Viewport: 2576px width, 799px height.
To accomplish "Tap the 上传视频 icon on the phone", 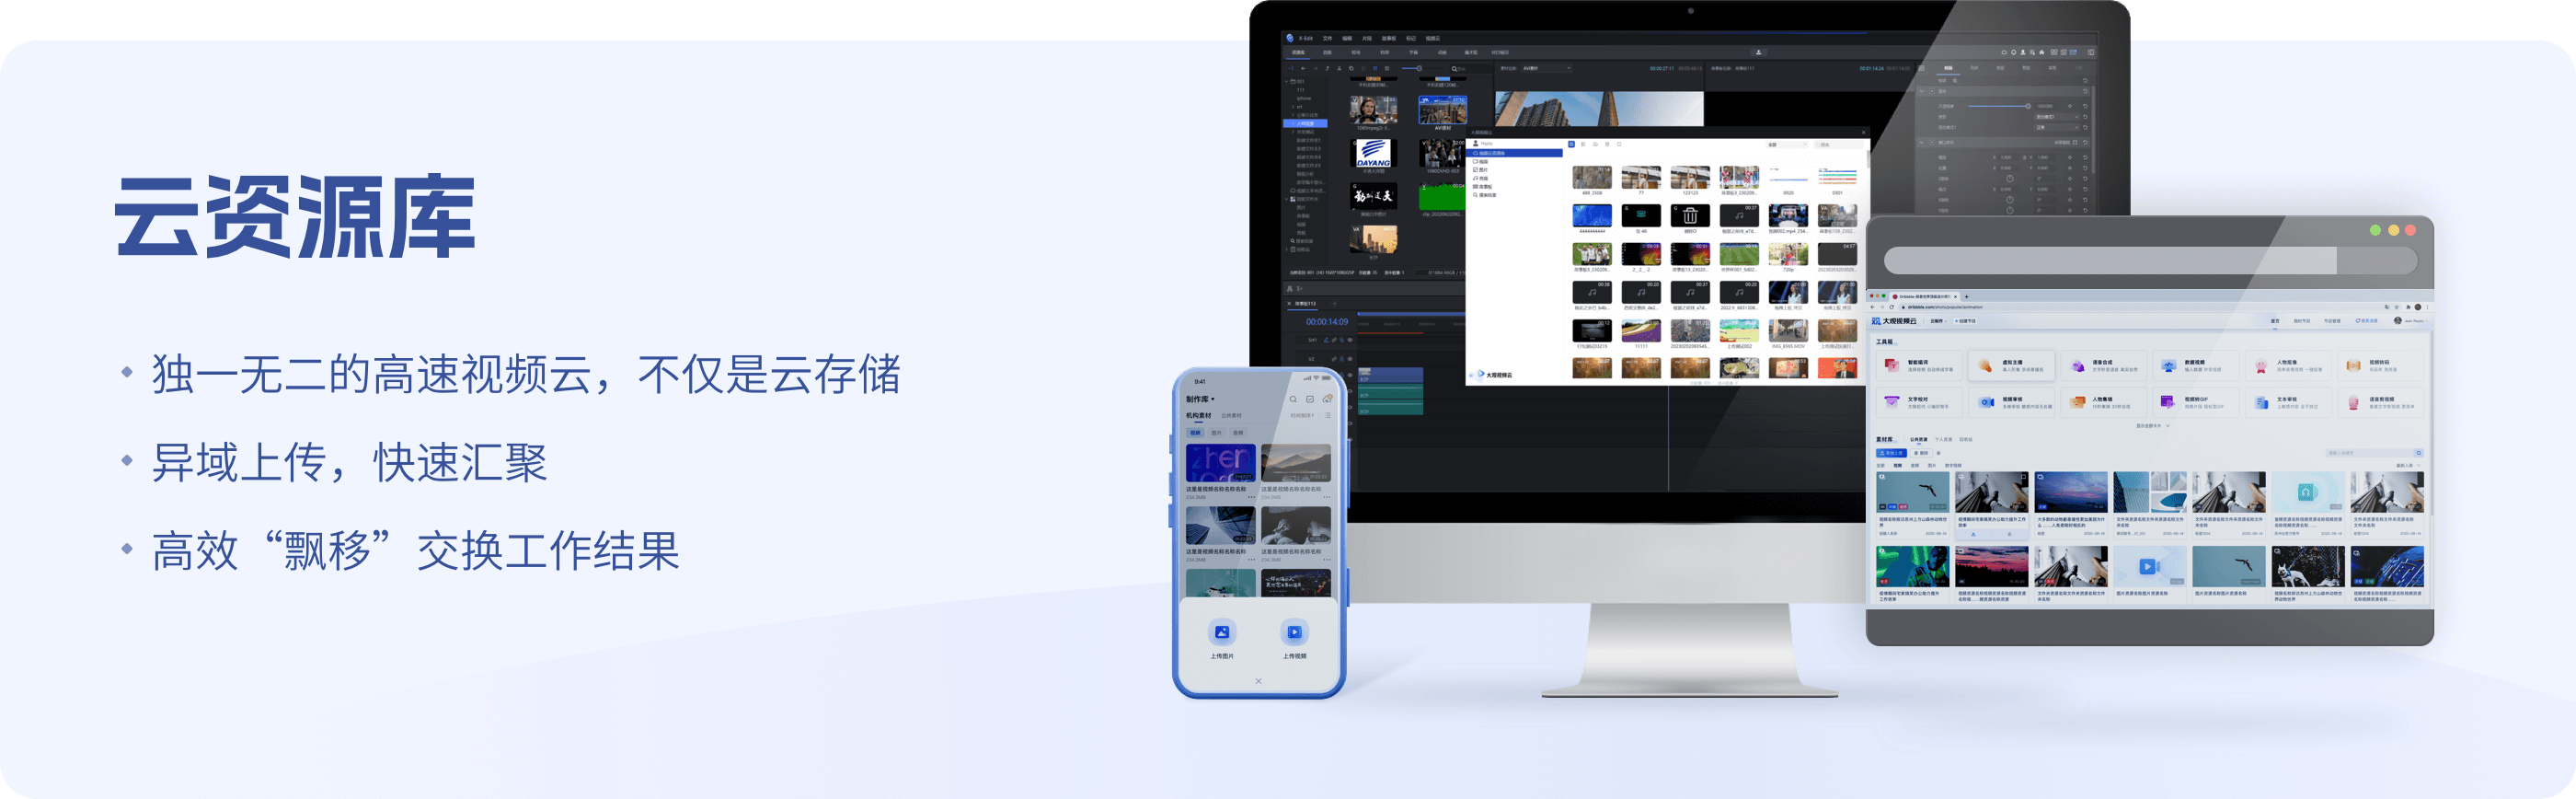I will coord(1294,632).
